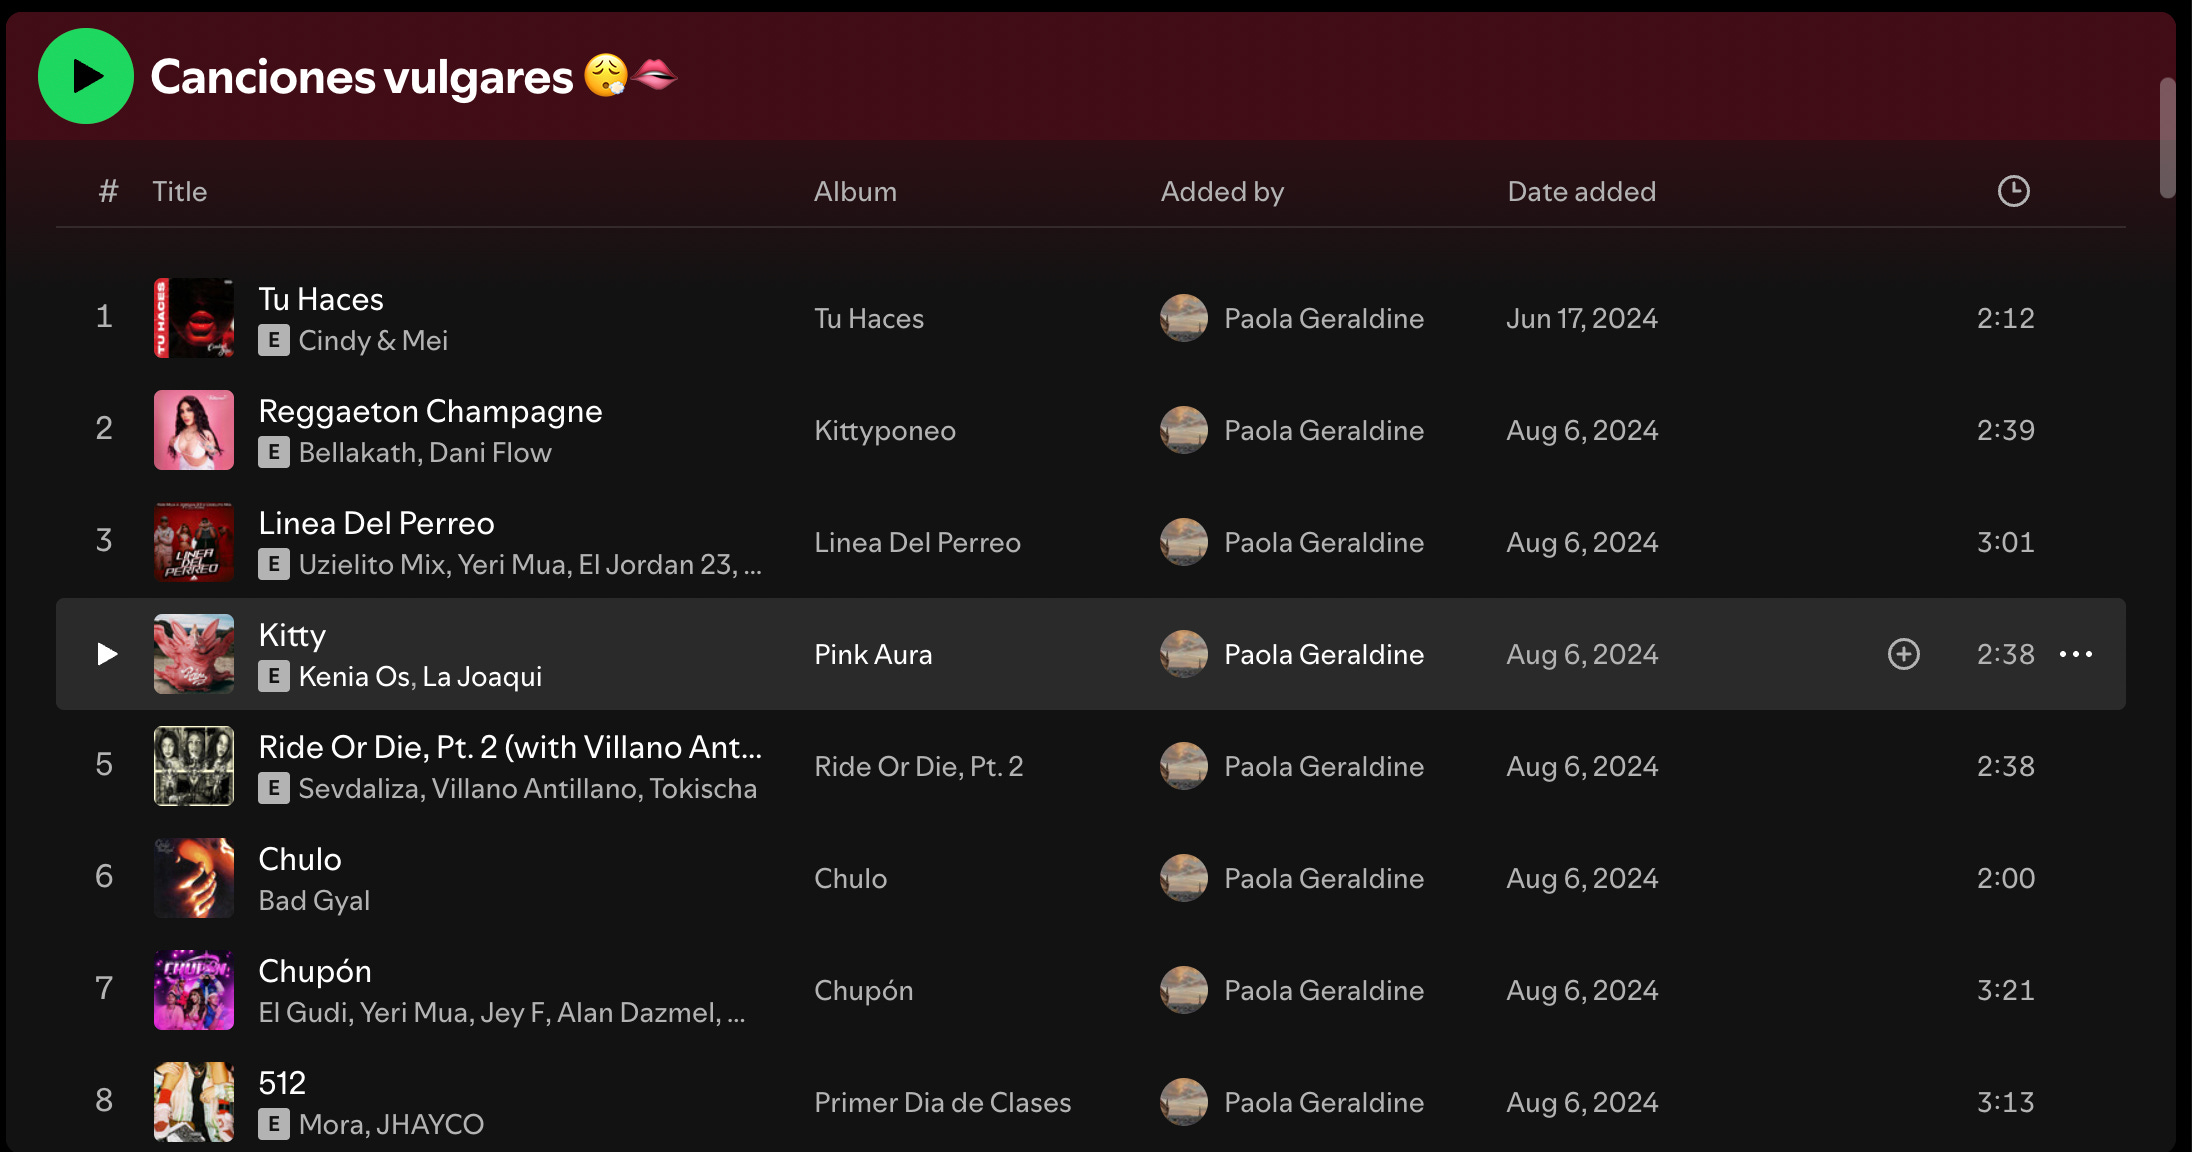The width and height of the screenshot is (2192, 1152).
Task: Click the 512 track cover art
Action: pyautogui.click(x=194, y=1102)
